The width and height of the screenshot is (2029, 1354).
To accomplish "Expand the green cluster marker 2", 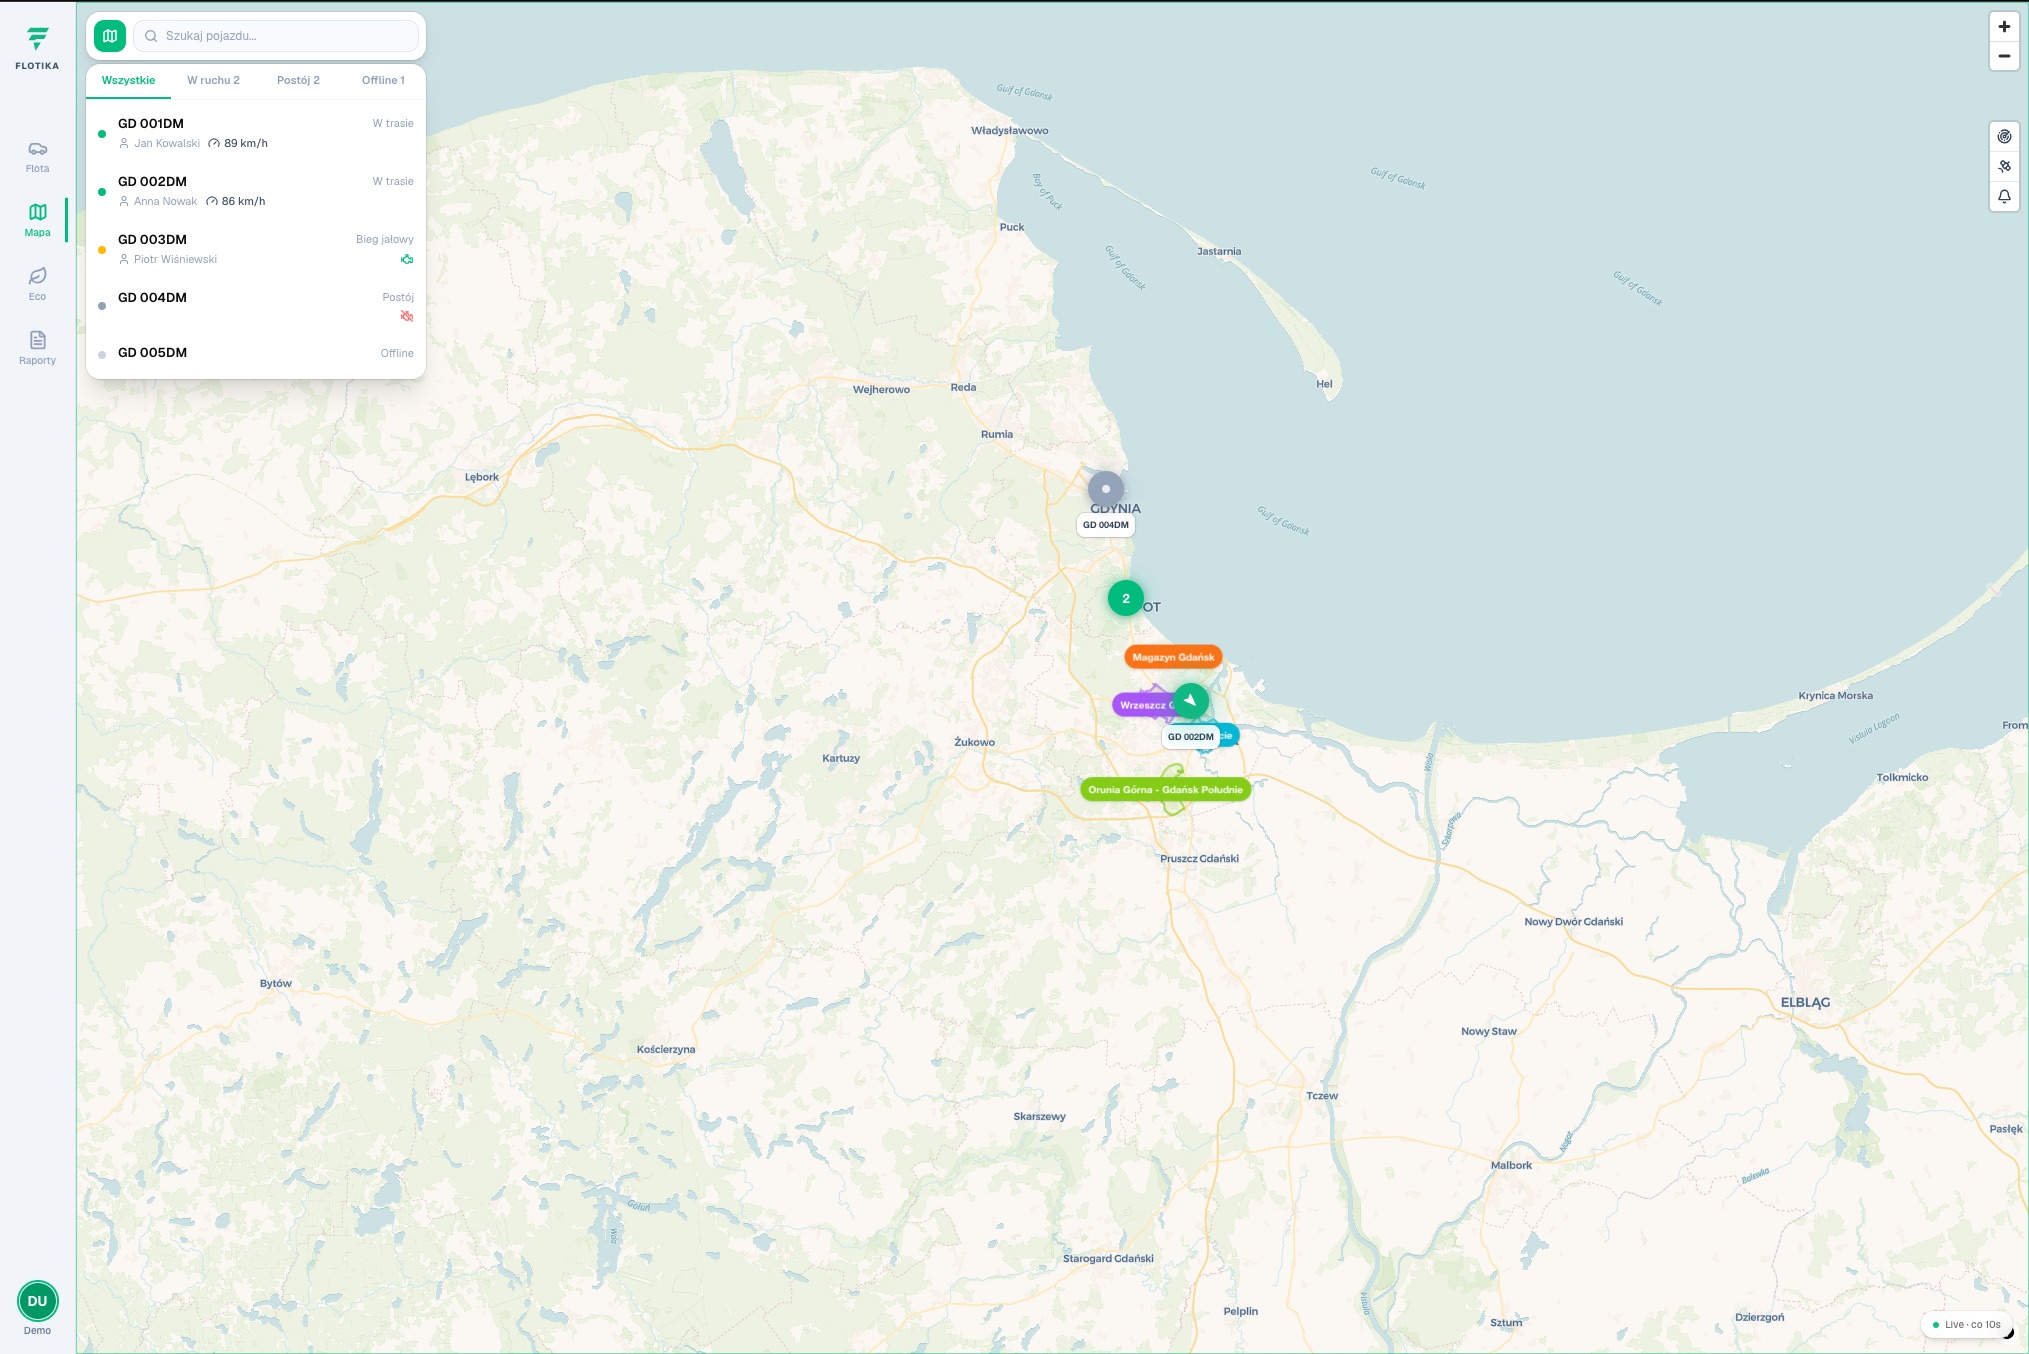I will click(1126, 598).
